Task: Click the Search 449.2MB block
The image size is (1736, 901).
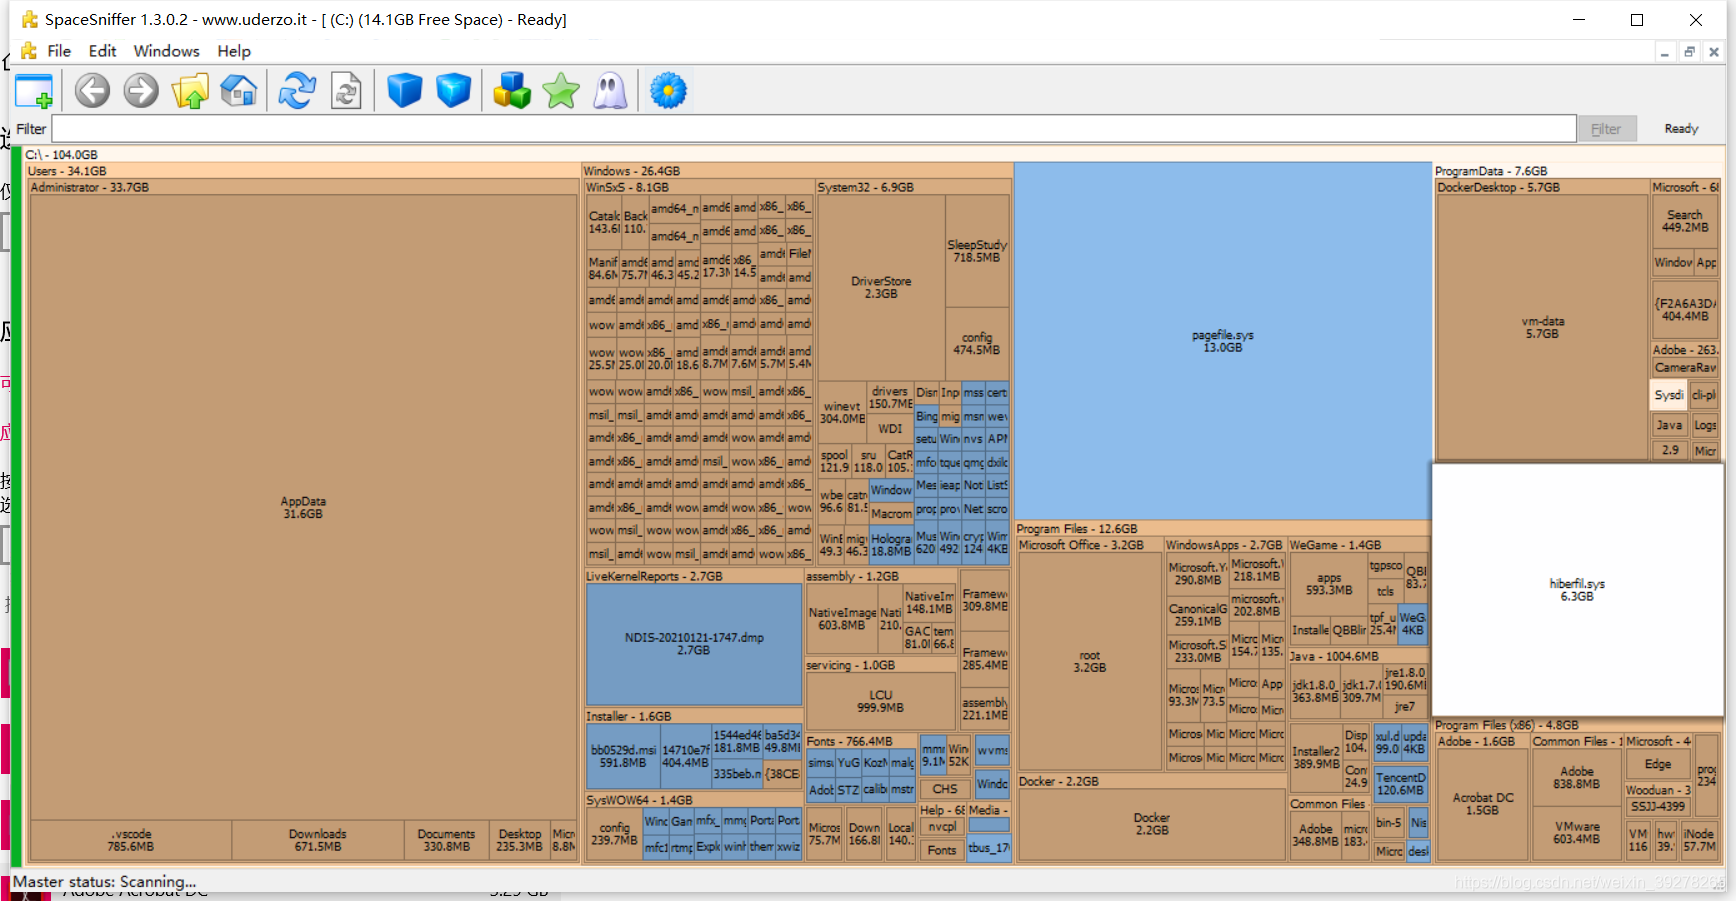Action: (1685, 221)
